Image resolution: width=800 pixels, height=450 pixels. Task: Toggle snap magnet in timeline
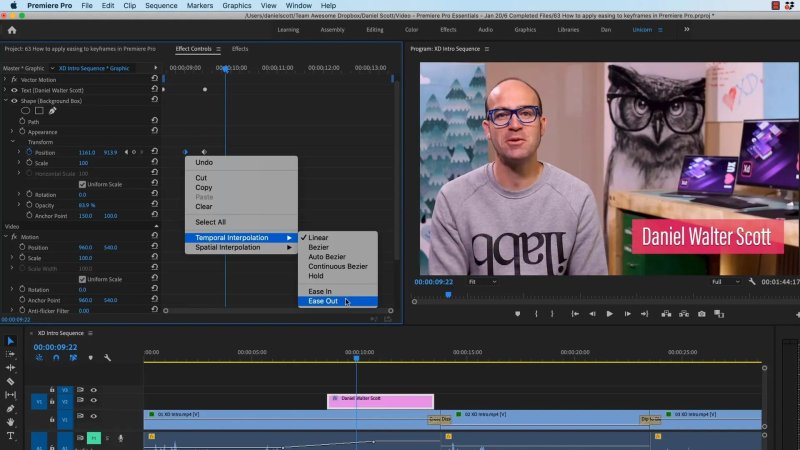[56, 358]
